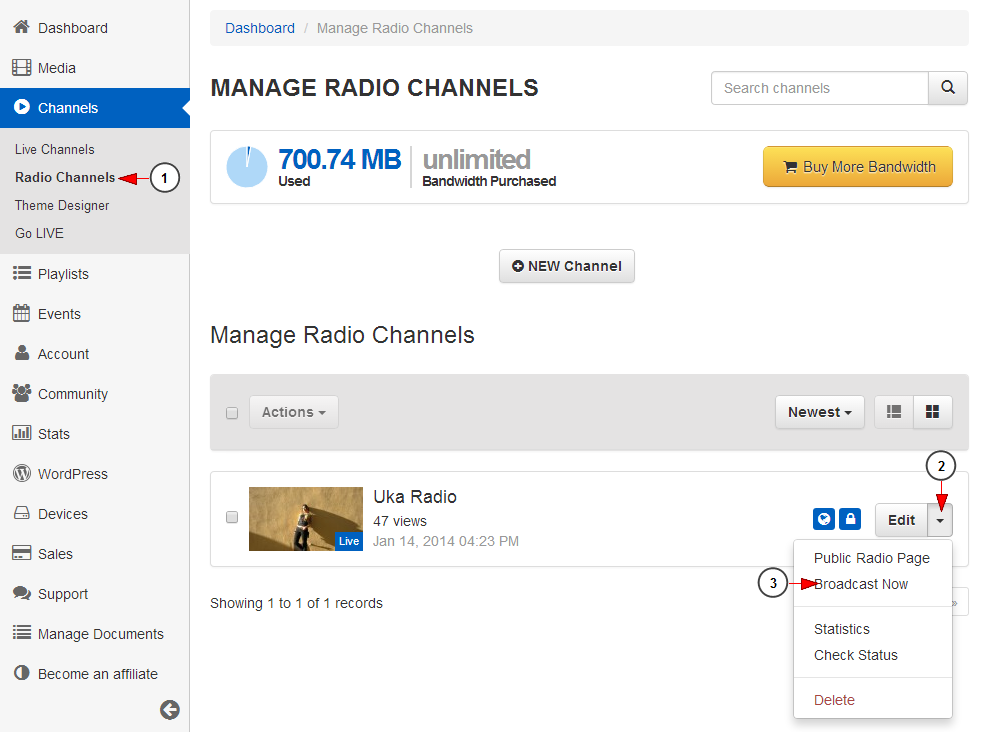
Task: Choose Check Status in the dropdown menu
Action: [855, 655]
